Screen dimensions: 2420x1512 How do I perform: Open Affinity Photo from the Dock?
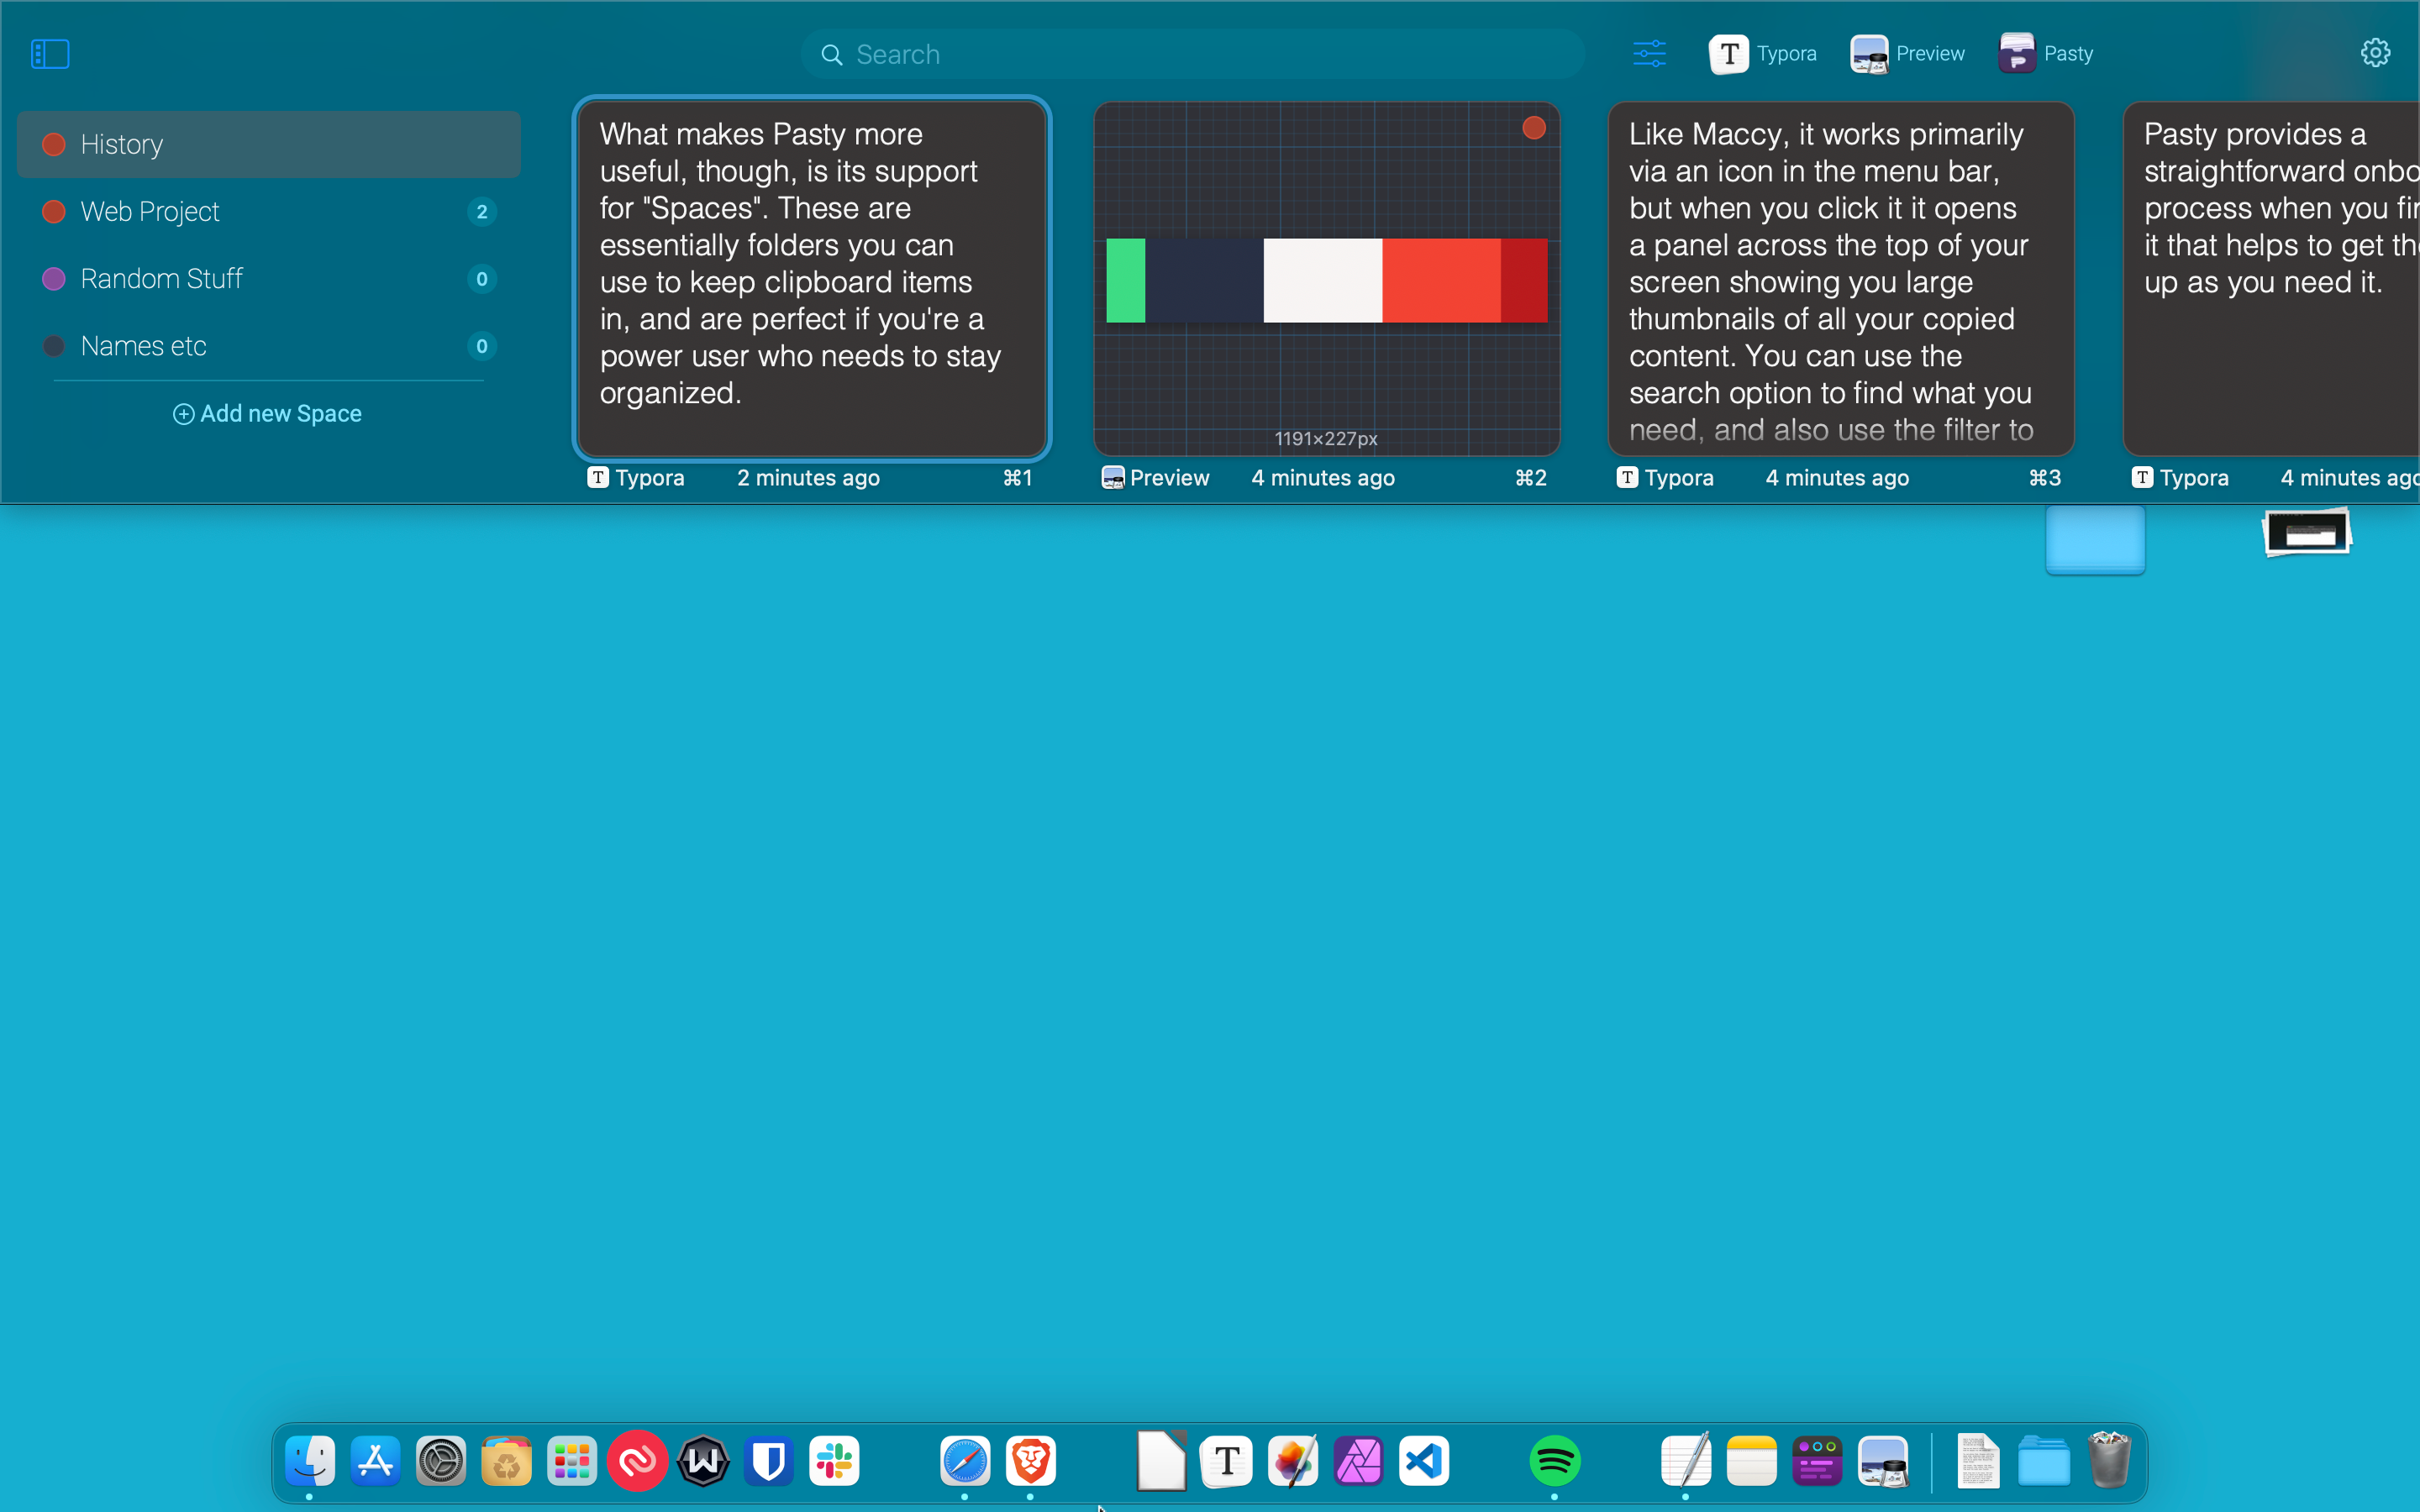[1359, 1460]
